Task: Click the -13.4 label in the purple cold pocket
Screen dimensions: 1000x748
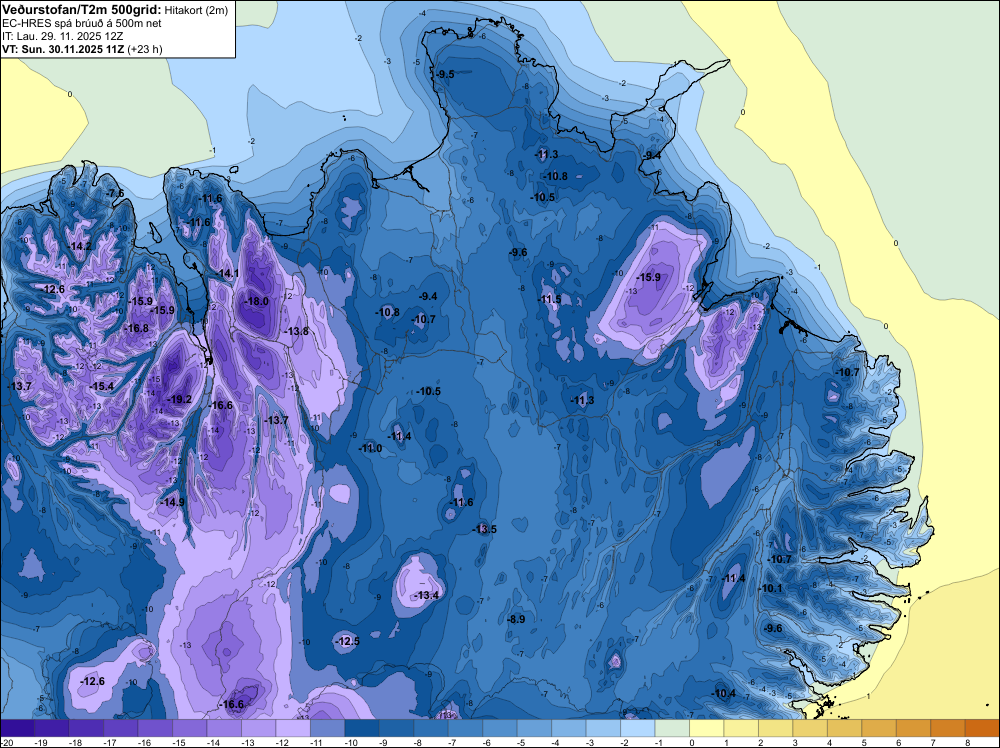Action: [x=427, y=596]
